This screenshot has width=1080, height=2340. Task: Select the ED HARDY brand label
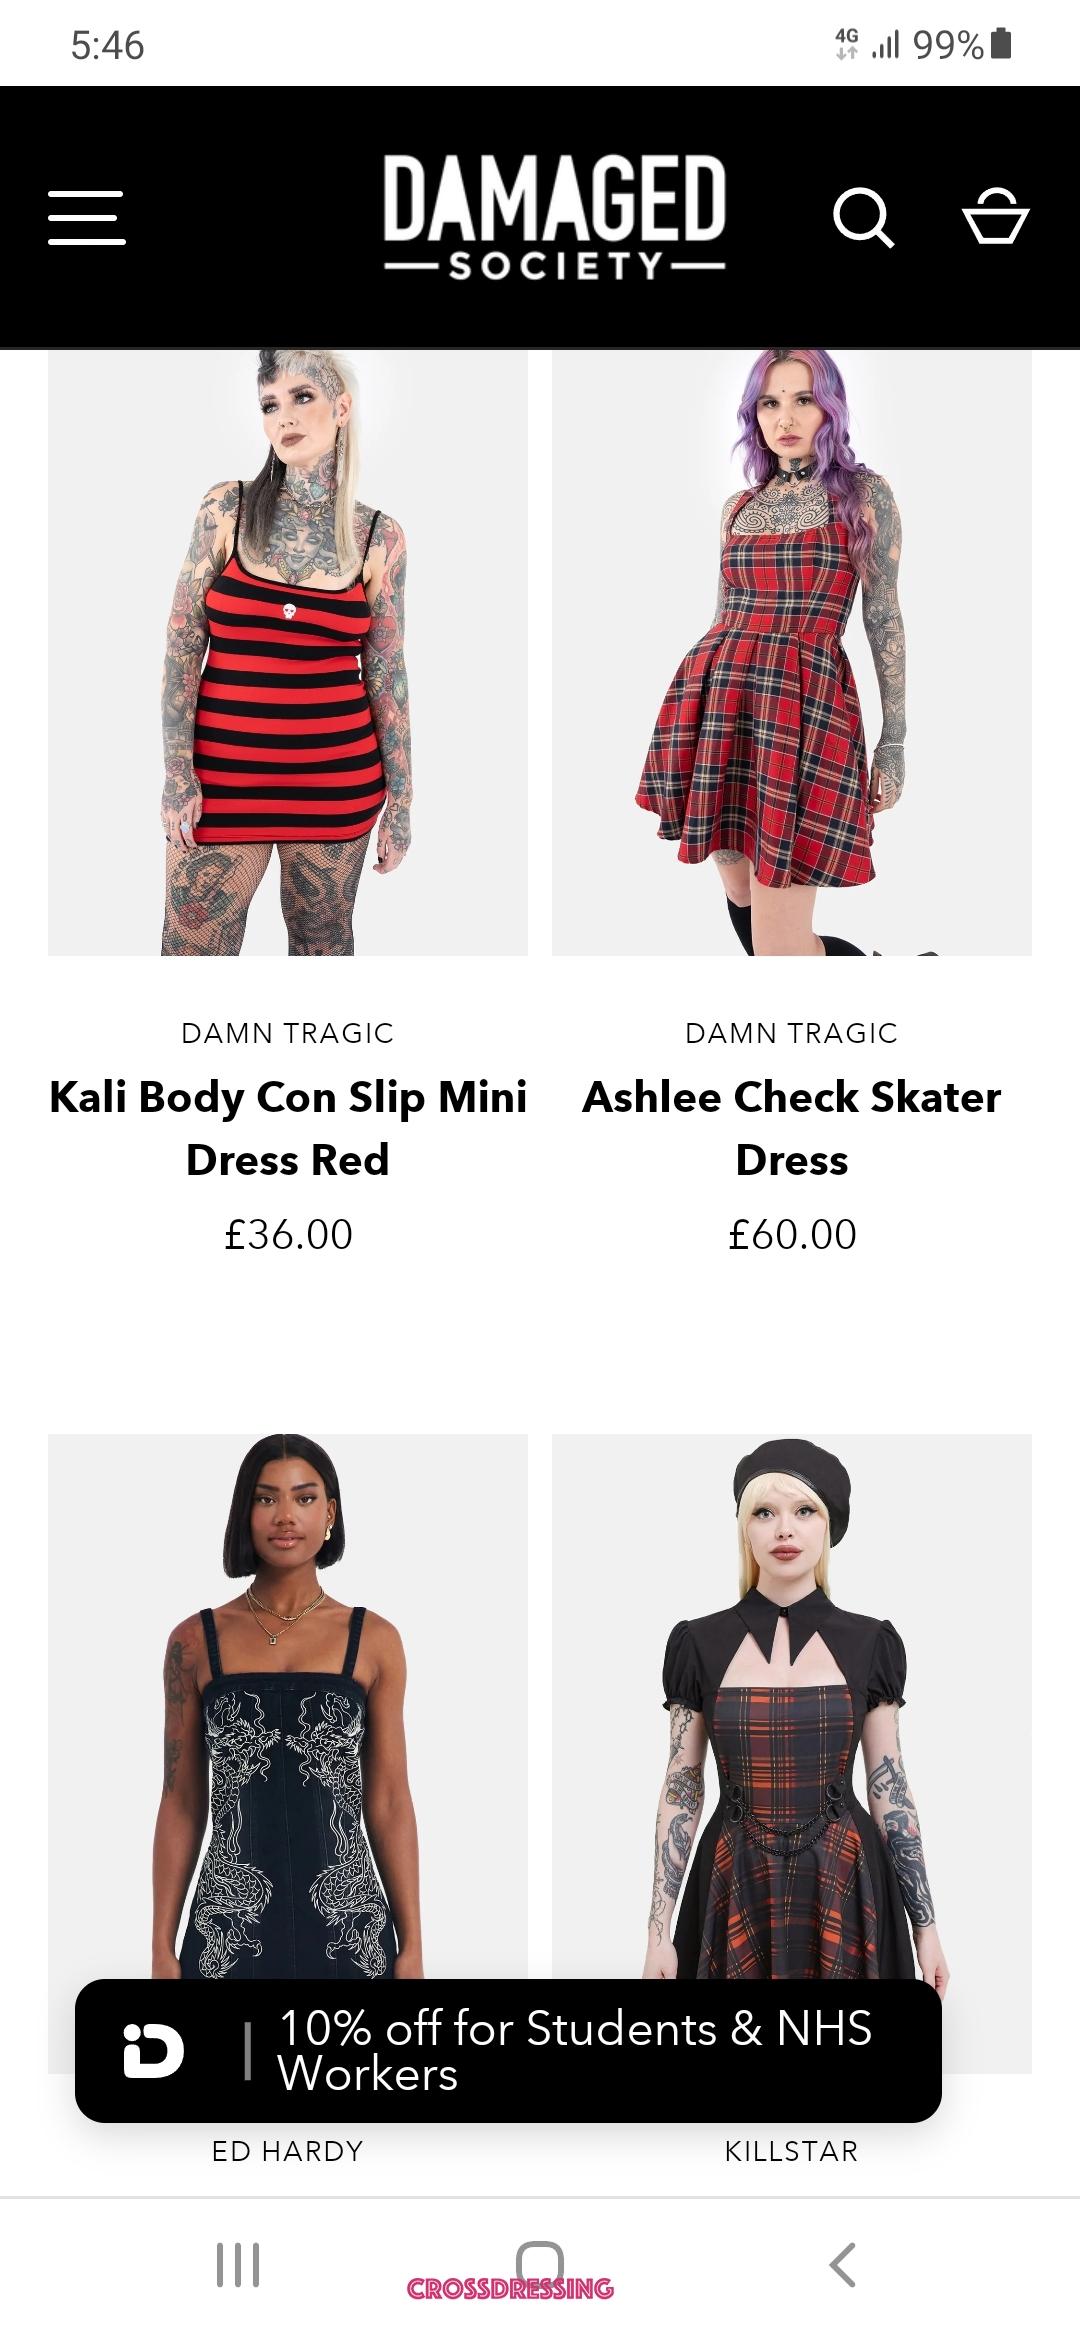[x=288, y=2151]
